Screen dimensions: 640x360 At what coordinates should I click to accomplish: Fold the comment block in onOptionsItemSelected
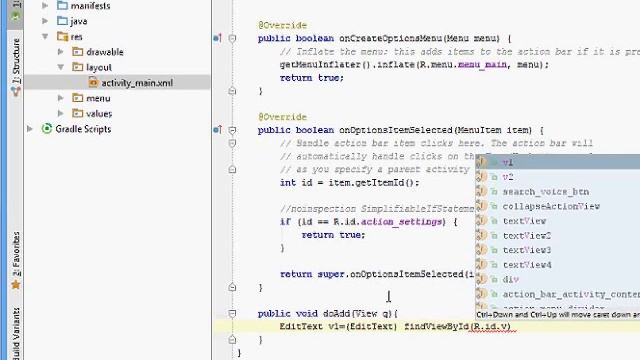point(232,143)
